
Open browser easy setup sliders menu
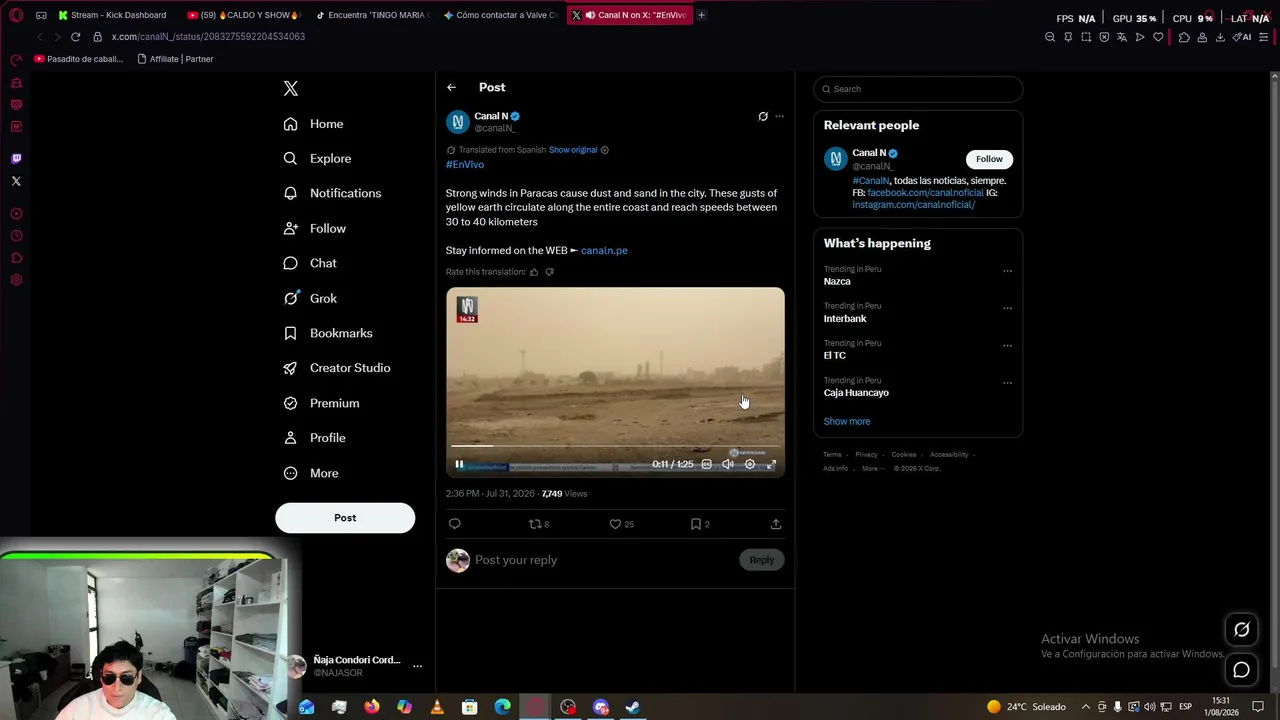[1264, 37]
